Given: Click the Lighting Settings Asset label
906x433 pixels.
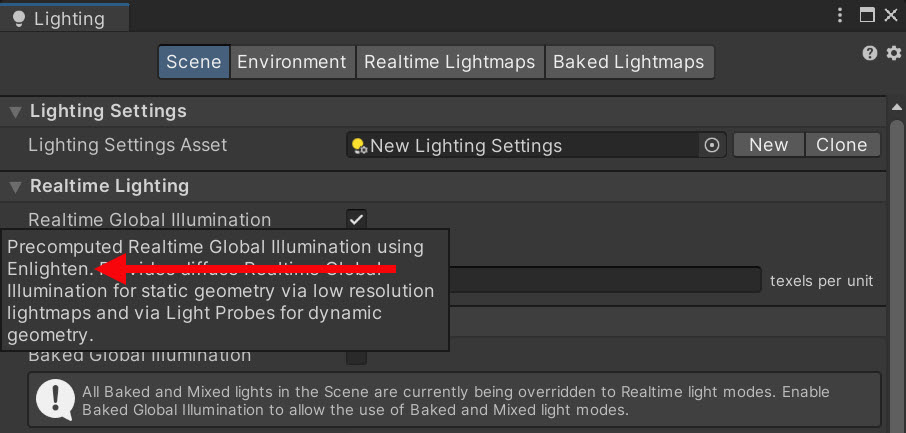Looking at the screenshot, I should [x=128, y=145].
